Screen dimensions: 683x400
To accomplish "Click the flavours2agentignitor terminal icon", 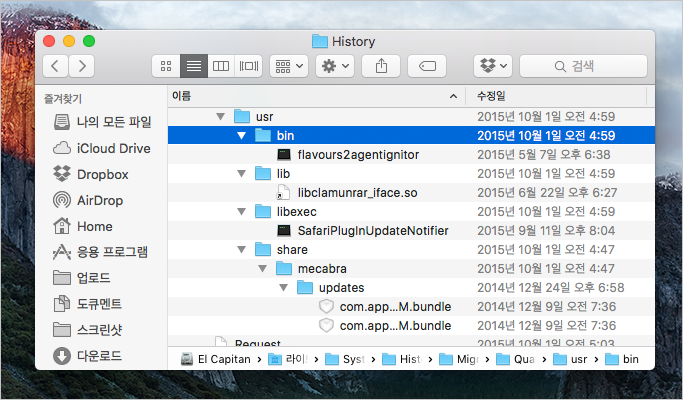I will (x=284, y=155).
